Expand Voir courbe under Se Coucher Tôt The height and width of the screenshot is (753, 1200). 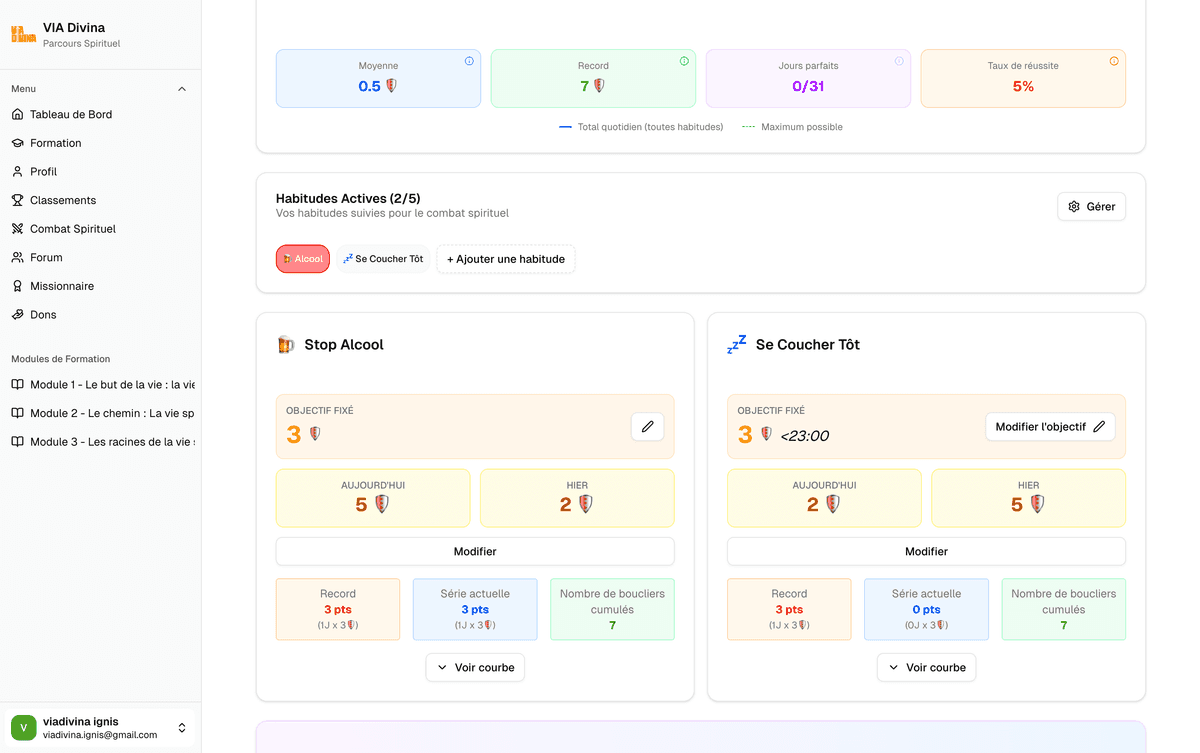[926, 667]
